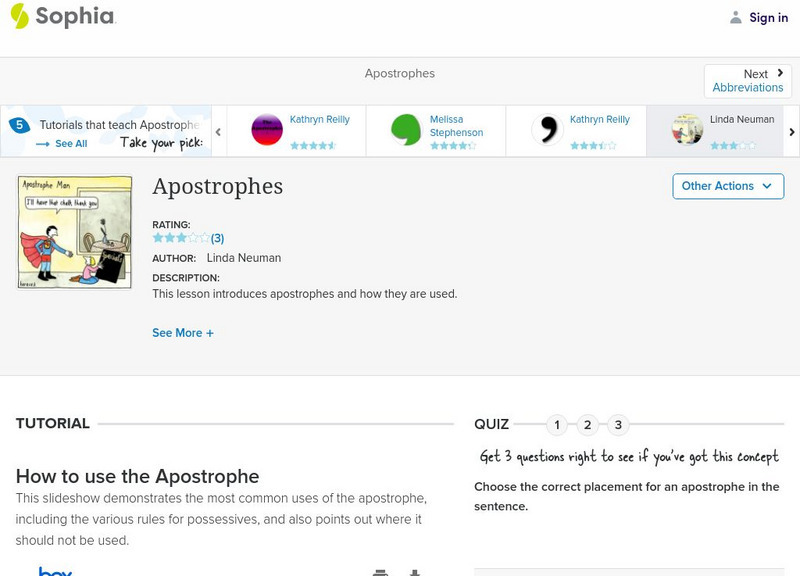The image size is (800, 576).
Task: Click the Sophia logo
Action: [62, 17]
